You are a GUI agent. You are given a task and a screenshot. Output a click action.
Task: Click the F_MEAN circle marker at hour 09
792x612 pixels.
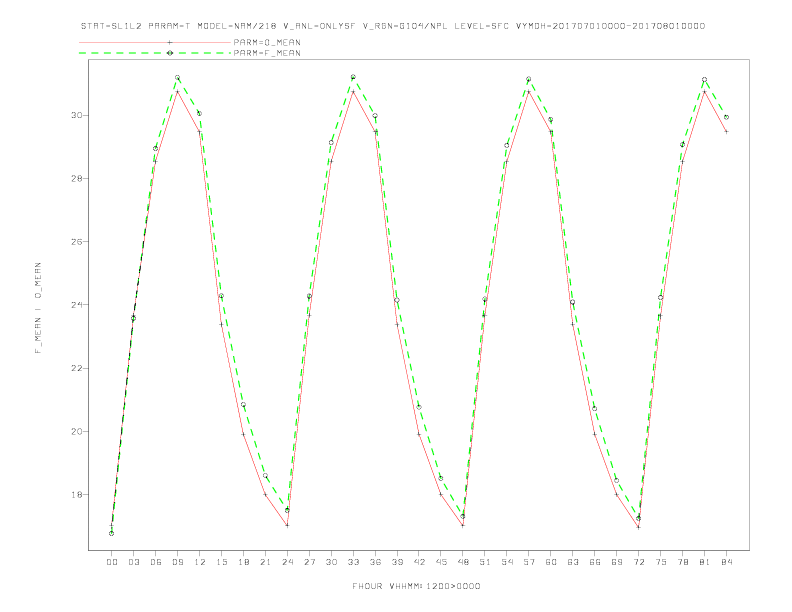click(x=177, y=77)
